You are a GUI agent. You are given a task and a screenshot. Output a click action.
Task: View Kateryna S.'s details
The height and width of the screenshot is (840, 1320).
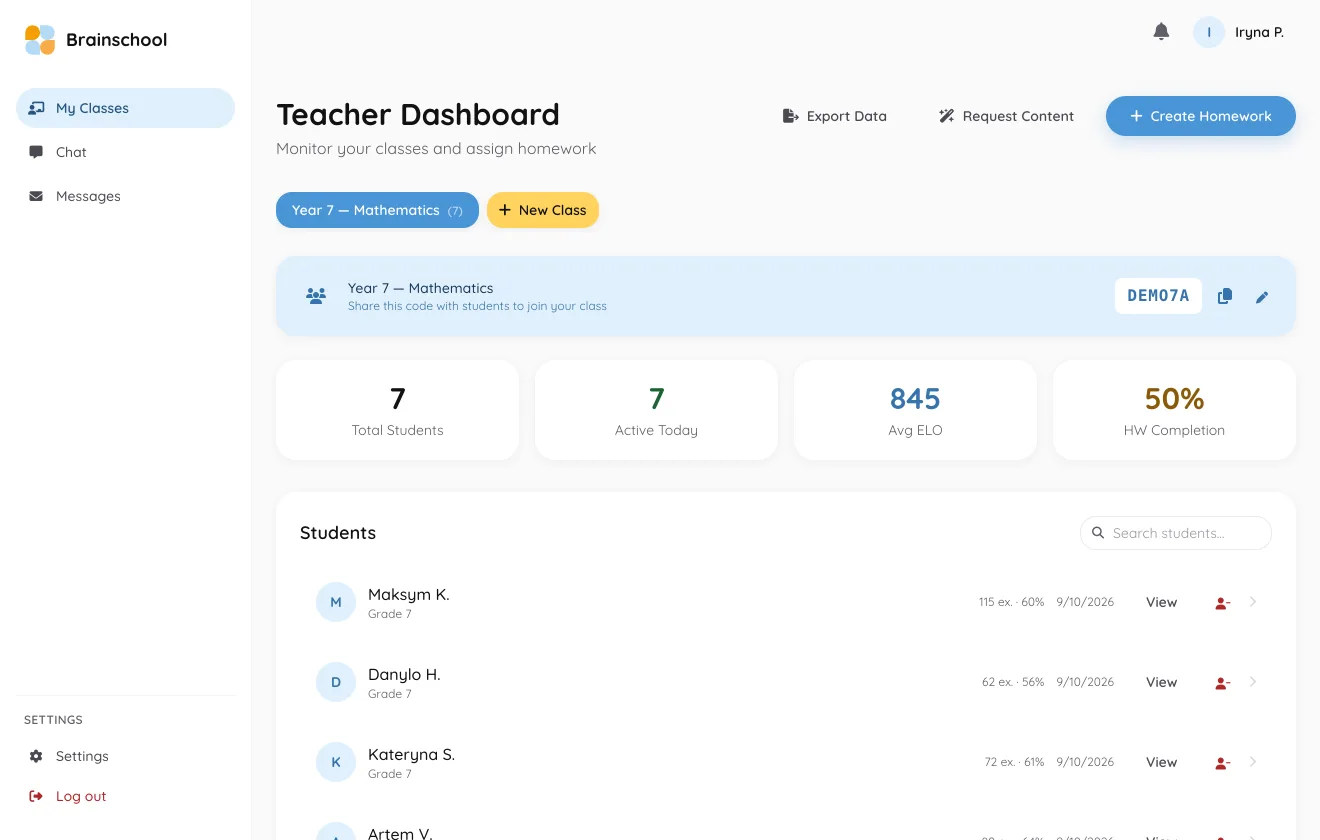(1161, 762)
